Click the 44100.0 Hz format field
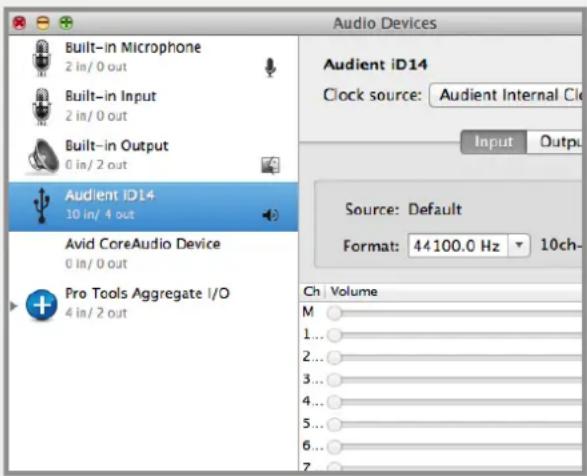Screen dimensions: 587x476 click(458, 246)
